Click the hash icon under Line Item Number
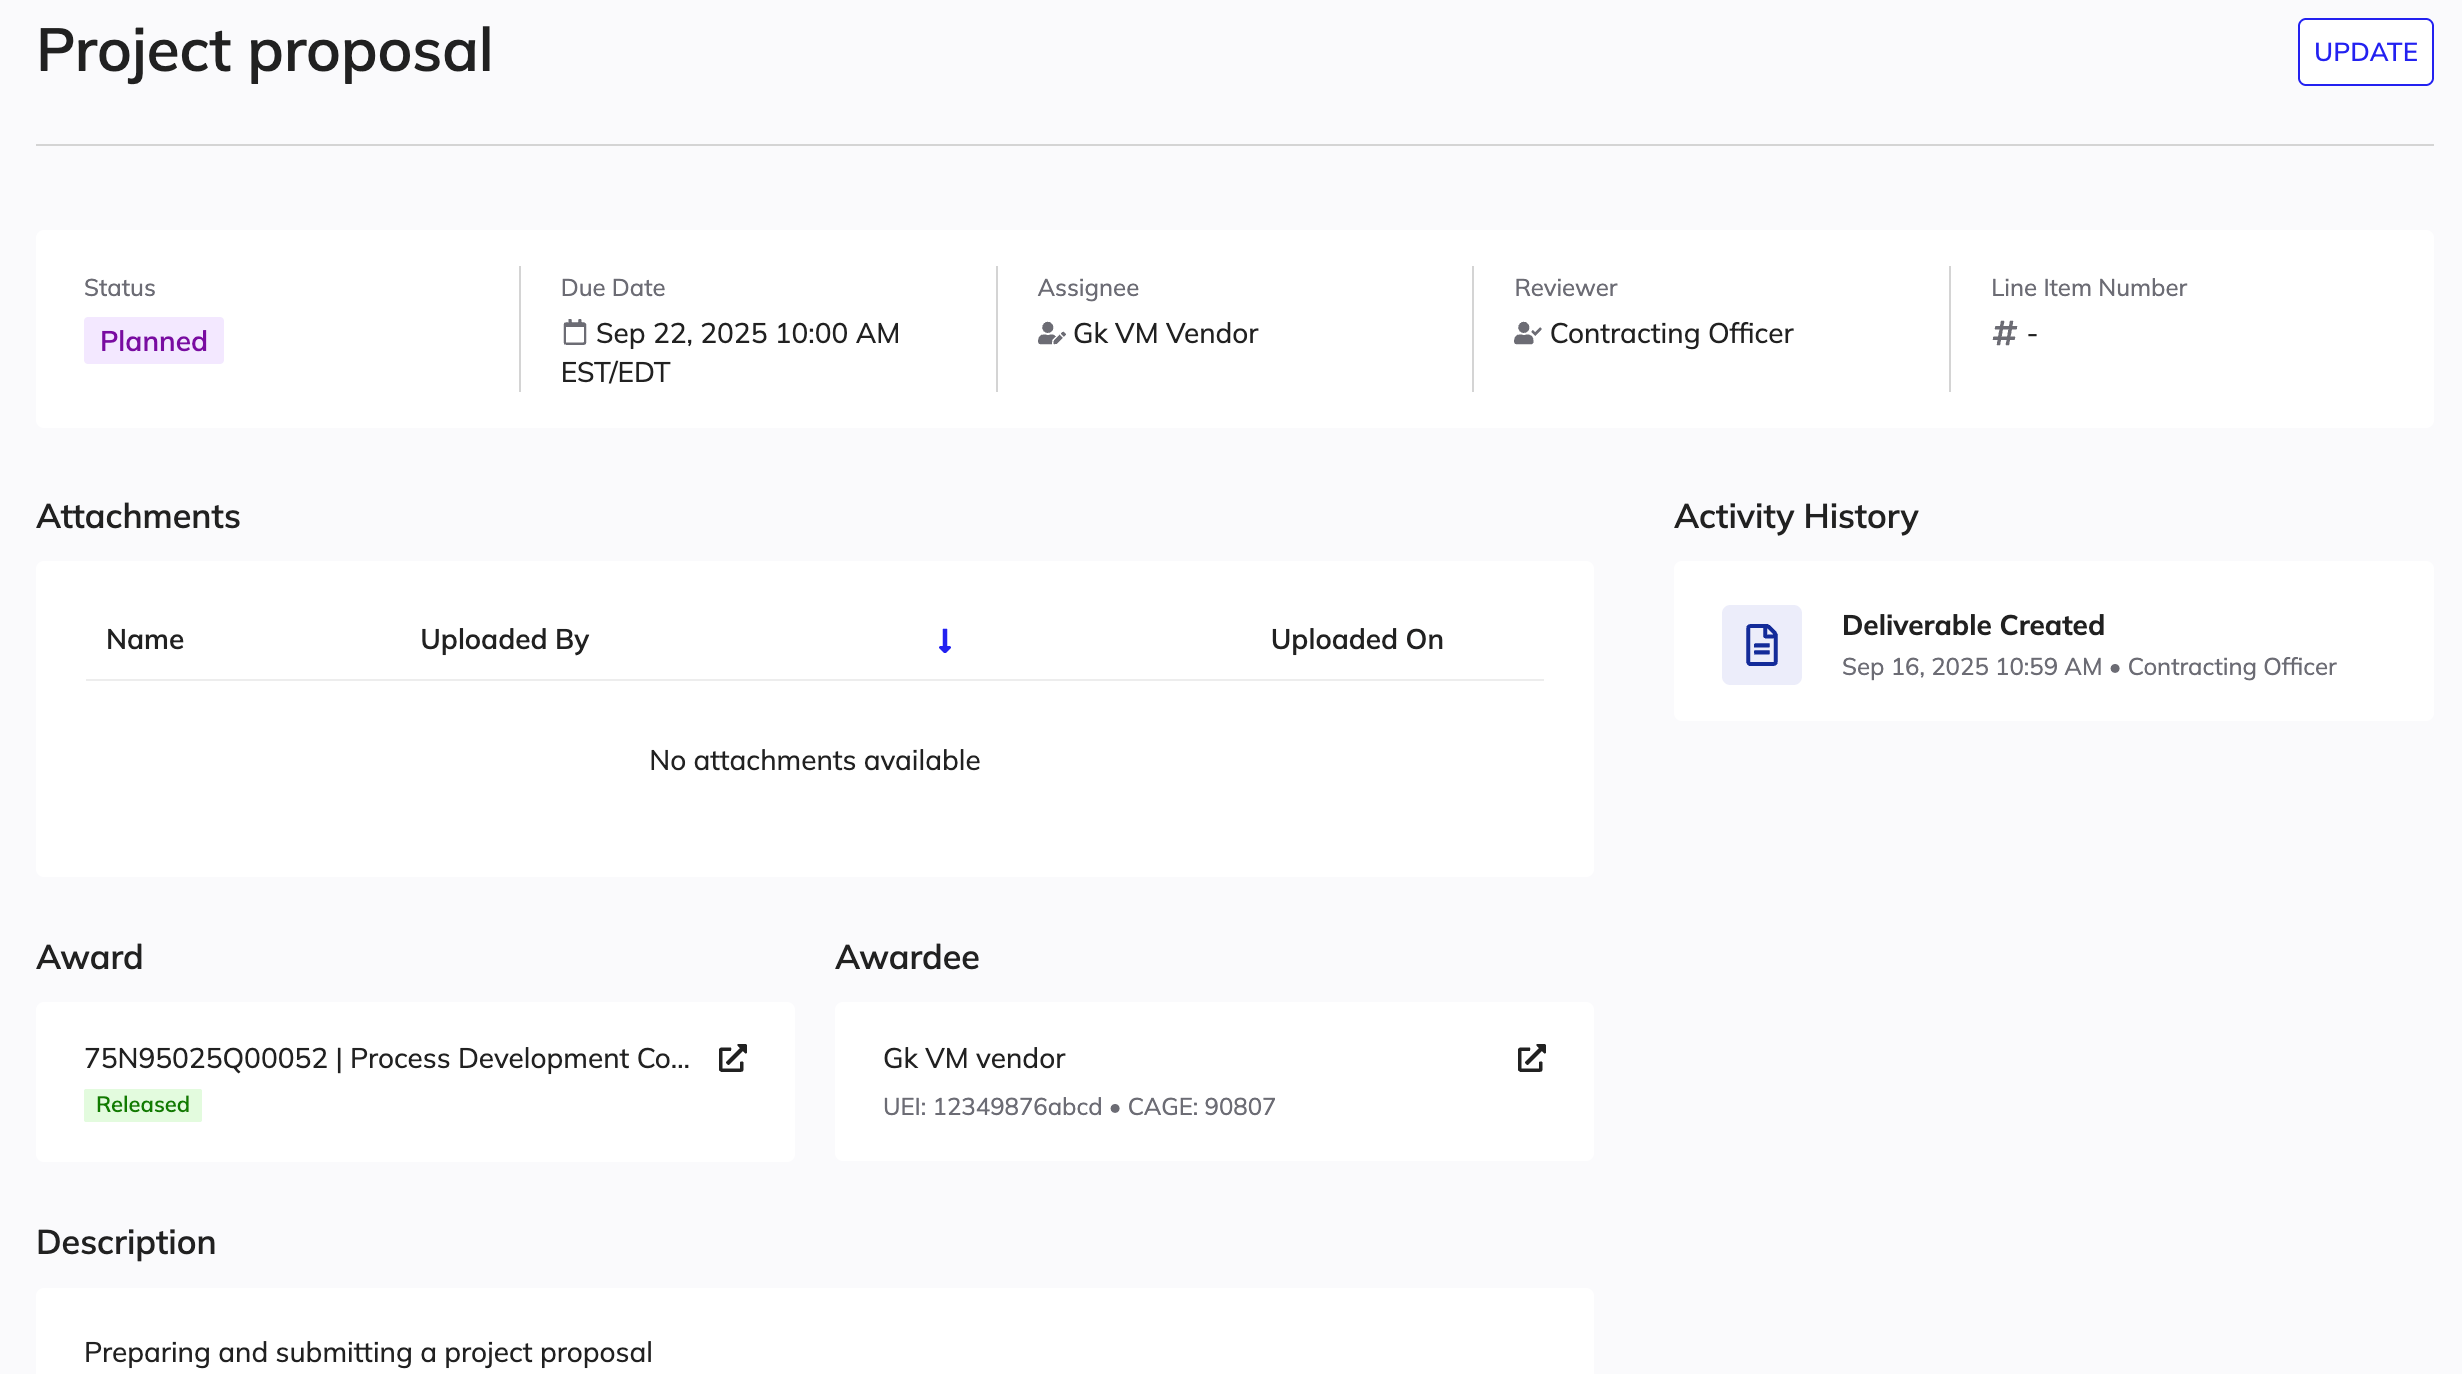This screenshot has height=1374, width=2462. [2004, 333]
